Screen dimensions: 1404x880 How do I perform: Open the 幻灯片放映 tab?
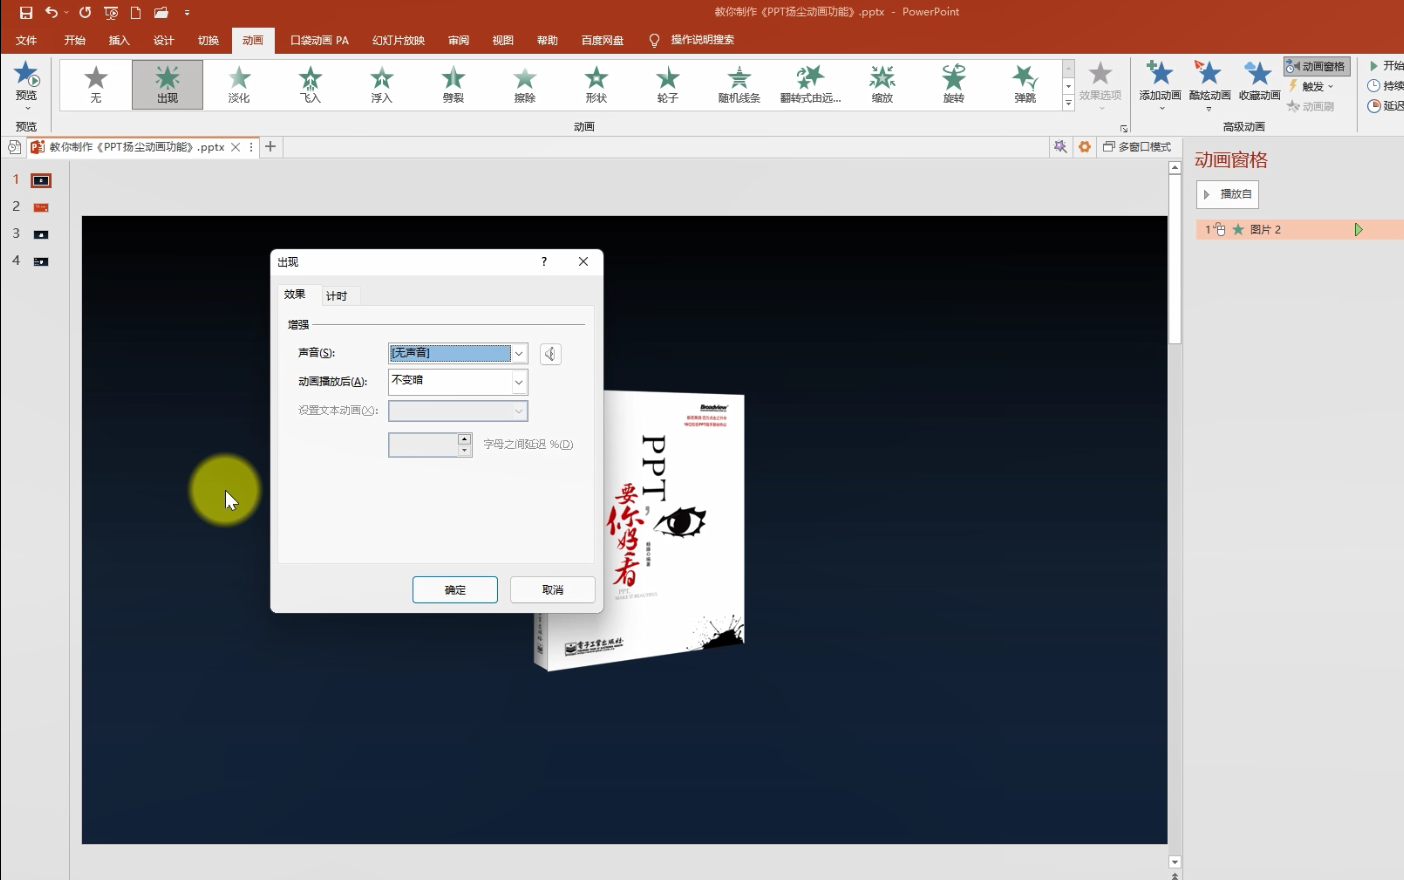tap(398, 40)
